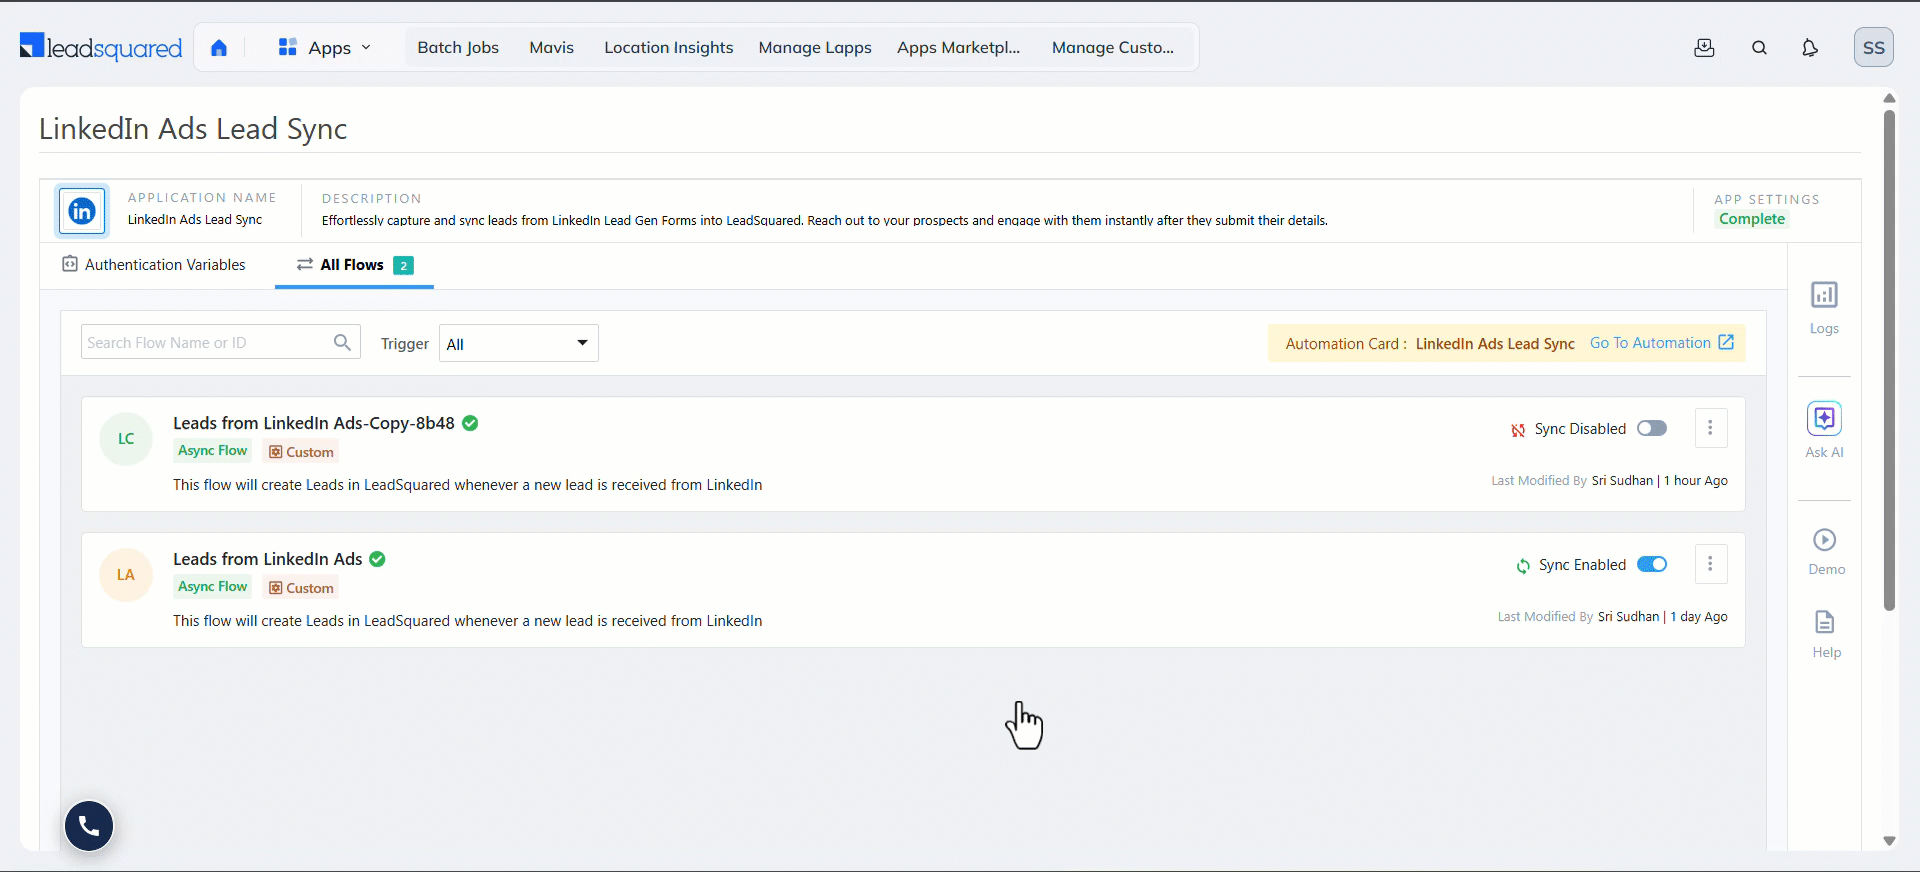Click the vertical scrollbar thumb
Screen dimensions: 1920x872
[x=1889, y=360]
